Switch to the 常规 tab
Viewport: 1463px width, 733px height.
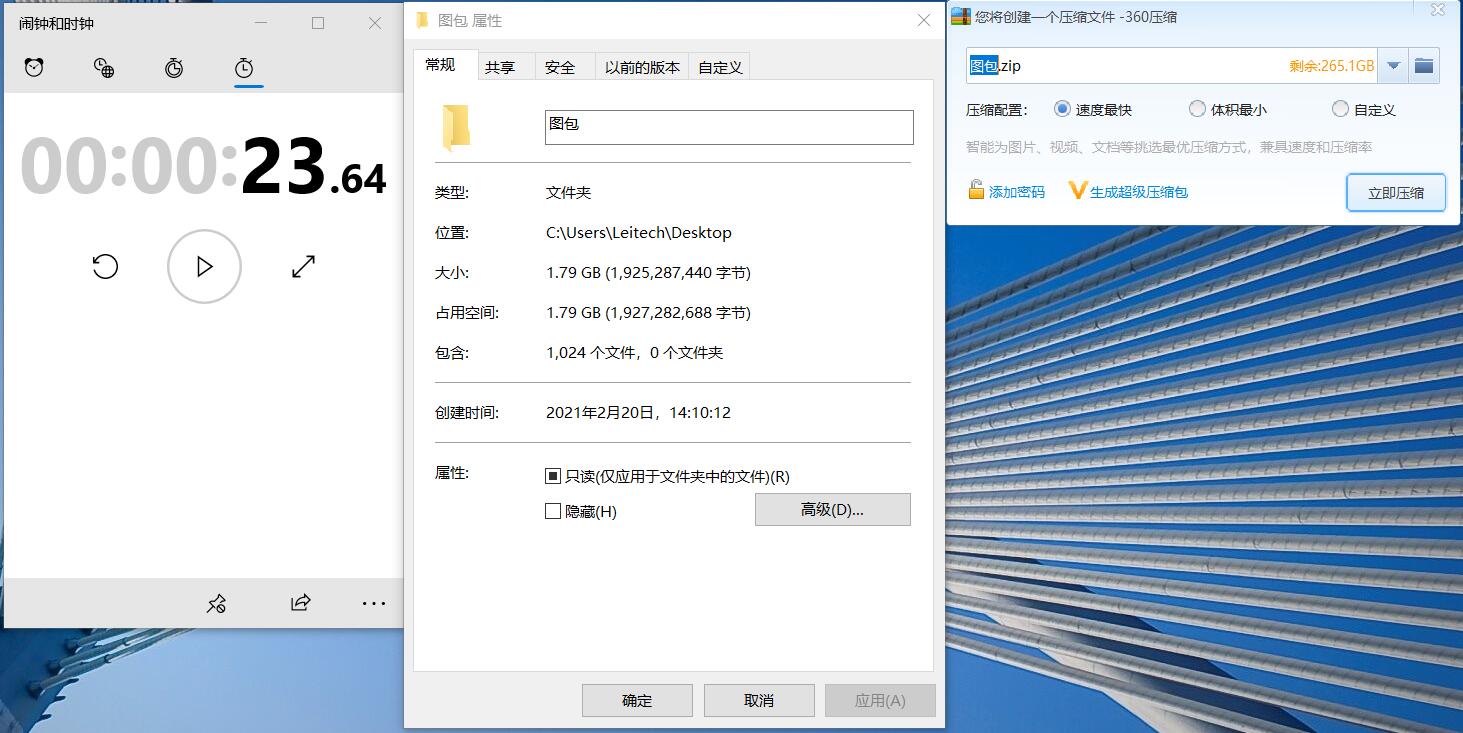click(x=440, y=65)
